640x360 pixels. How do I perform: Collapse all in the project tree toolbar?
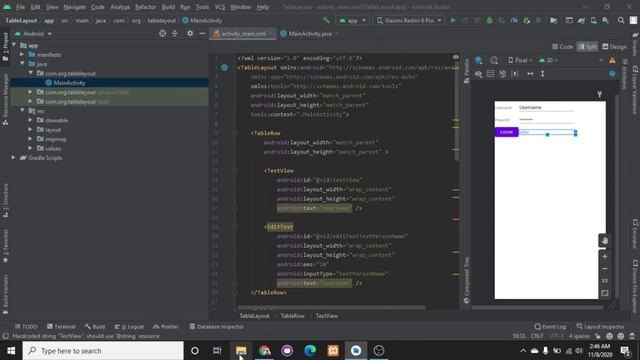tap(175, 33)
